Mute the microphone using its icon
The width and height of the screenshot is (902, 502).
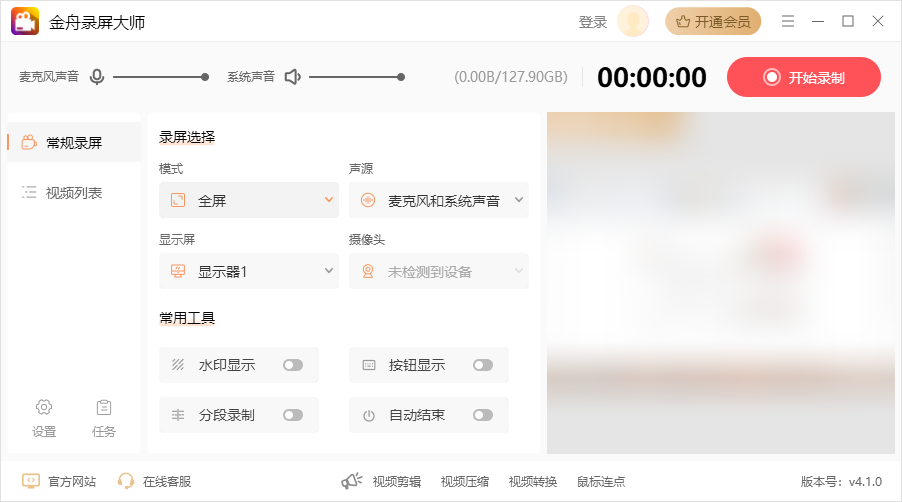pyautogui.click(x=97, y=76)
